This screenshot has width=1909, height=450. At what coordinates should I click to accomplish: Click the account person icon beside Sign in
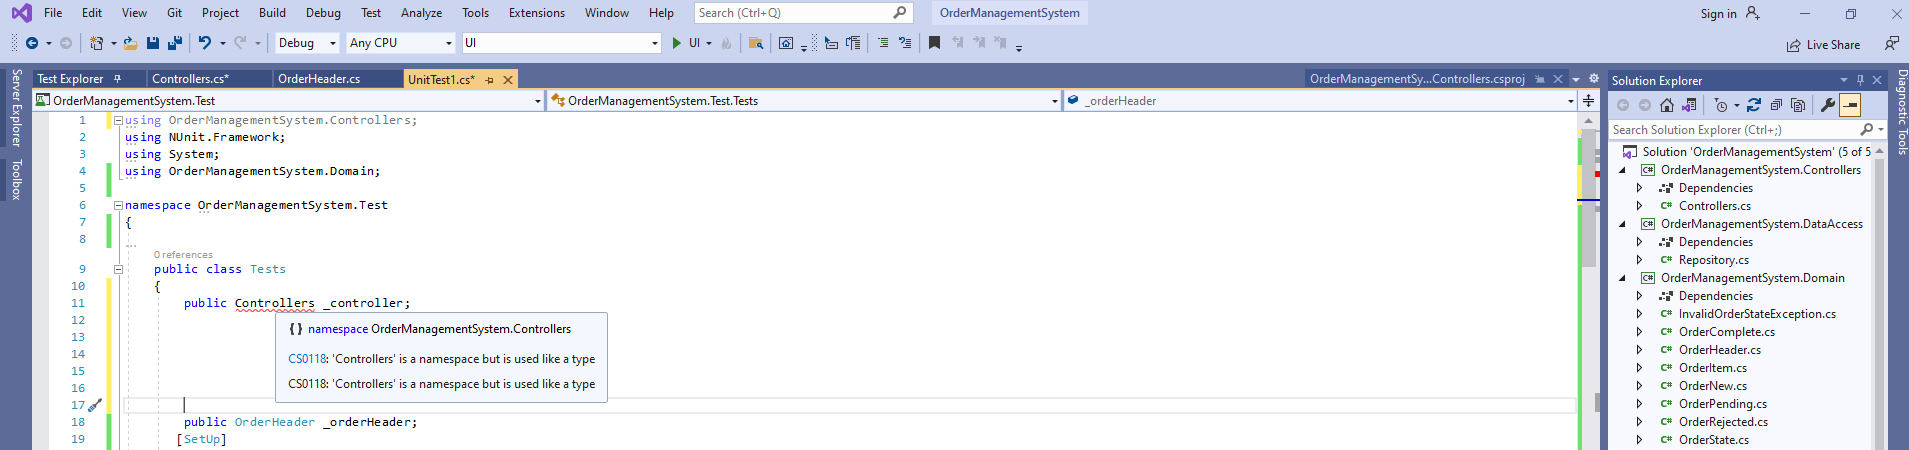point(1752,13)
